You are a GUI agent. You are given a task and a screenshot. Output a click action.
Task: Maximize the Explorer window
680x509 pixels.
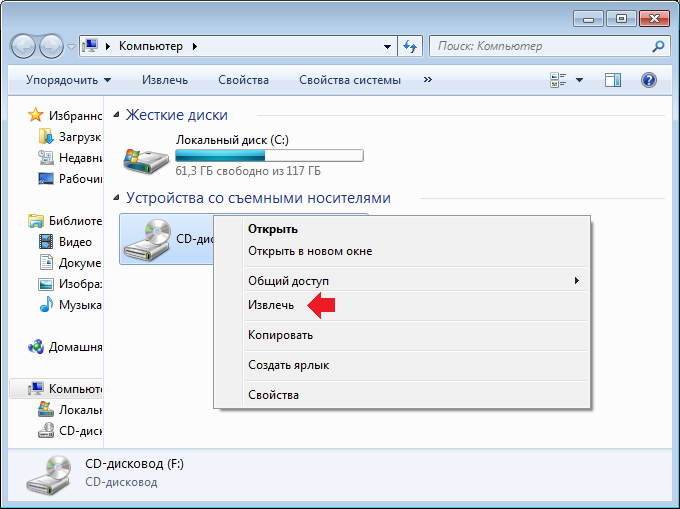[621, 19]
